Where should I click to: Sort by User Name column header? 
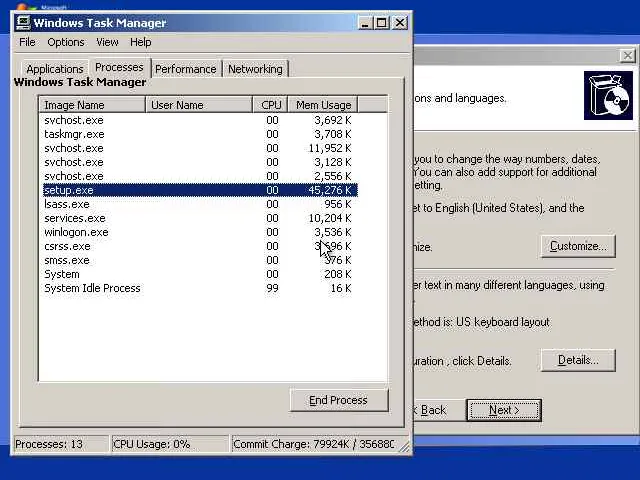pyautogui.click(x=199, y=105)
